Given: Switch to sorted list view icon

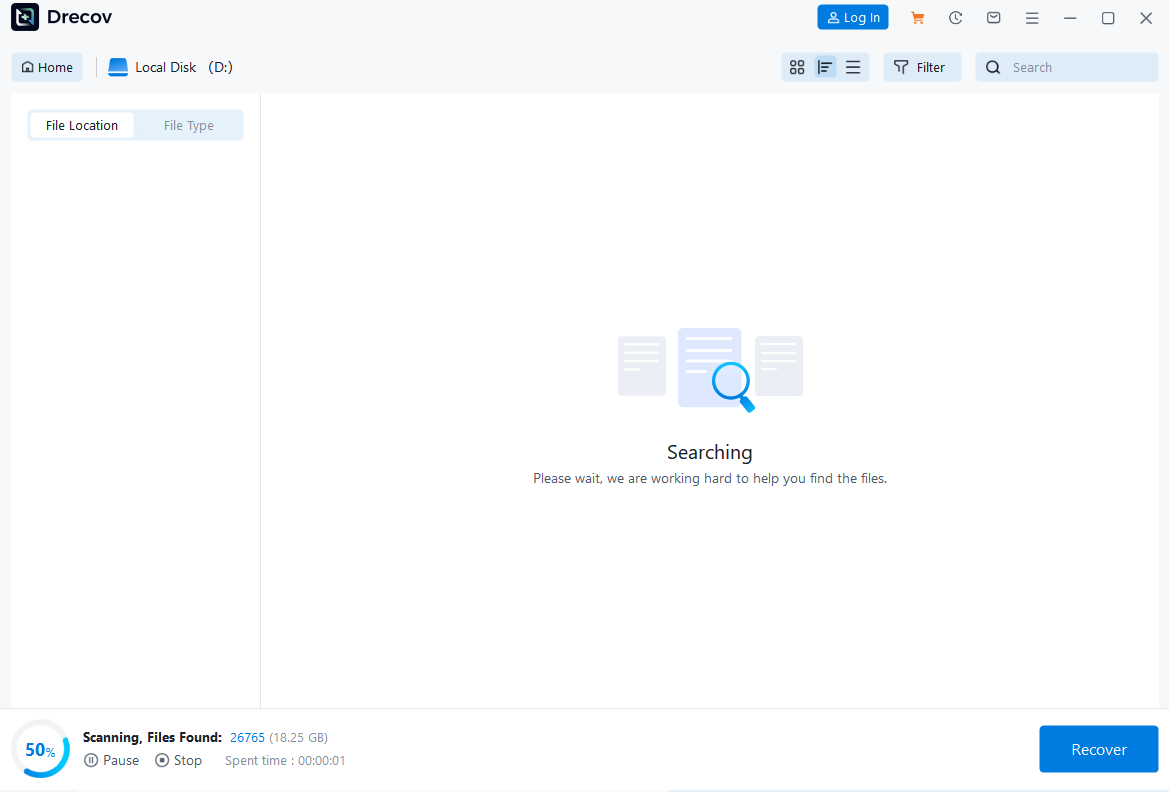Looking at the screenshot, I should click(825, 67).
